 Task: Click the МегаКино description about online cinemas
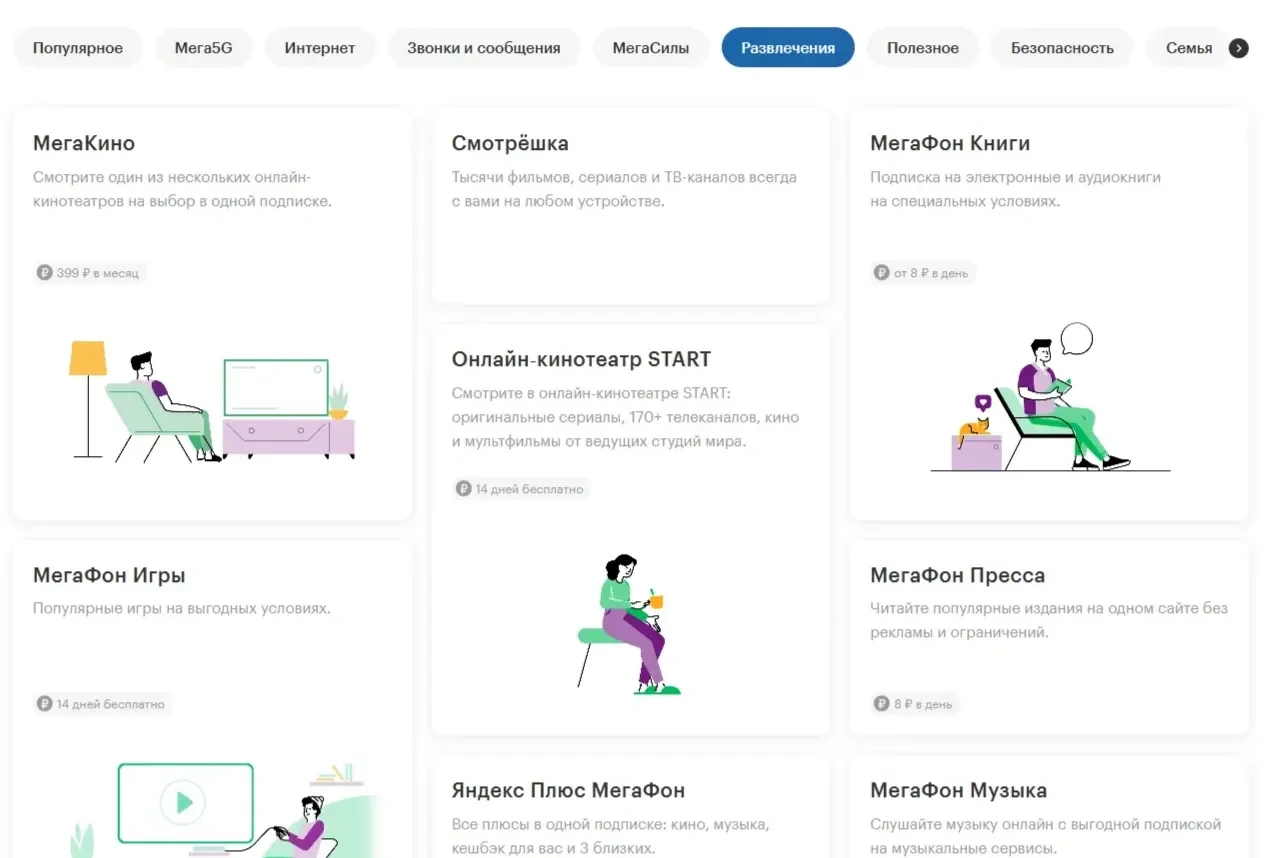[182, 189]
